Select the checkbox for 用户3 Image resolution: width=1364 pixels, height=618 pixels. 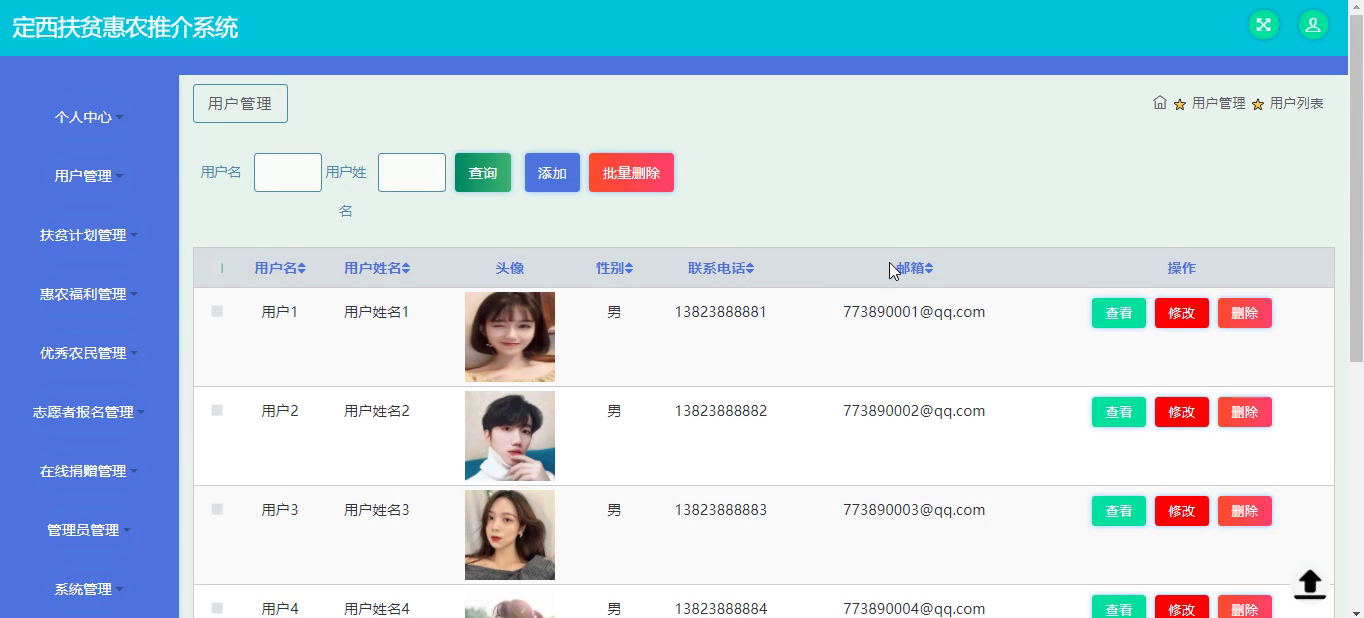217,510
